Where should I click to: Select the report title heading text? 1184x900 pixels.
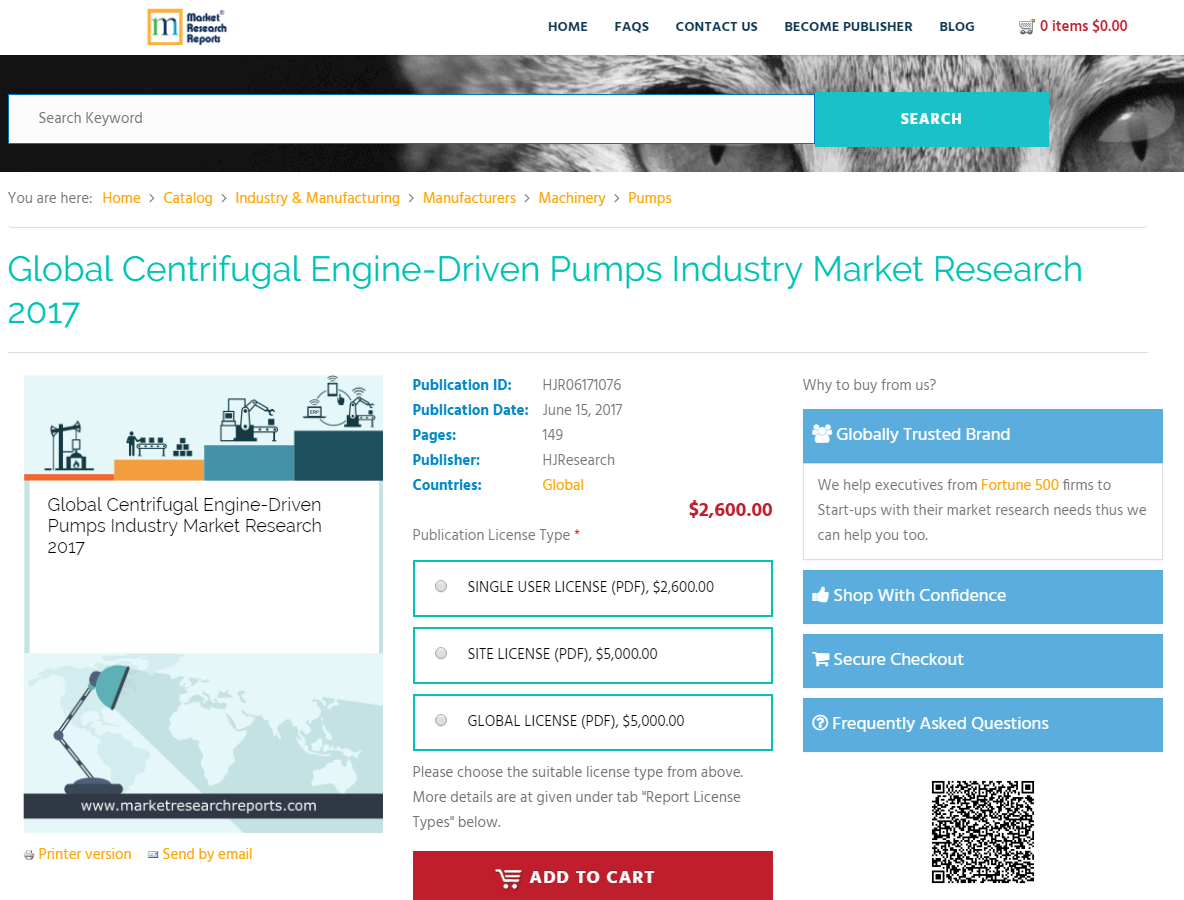[x=544, y=291]
